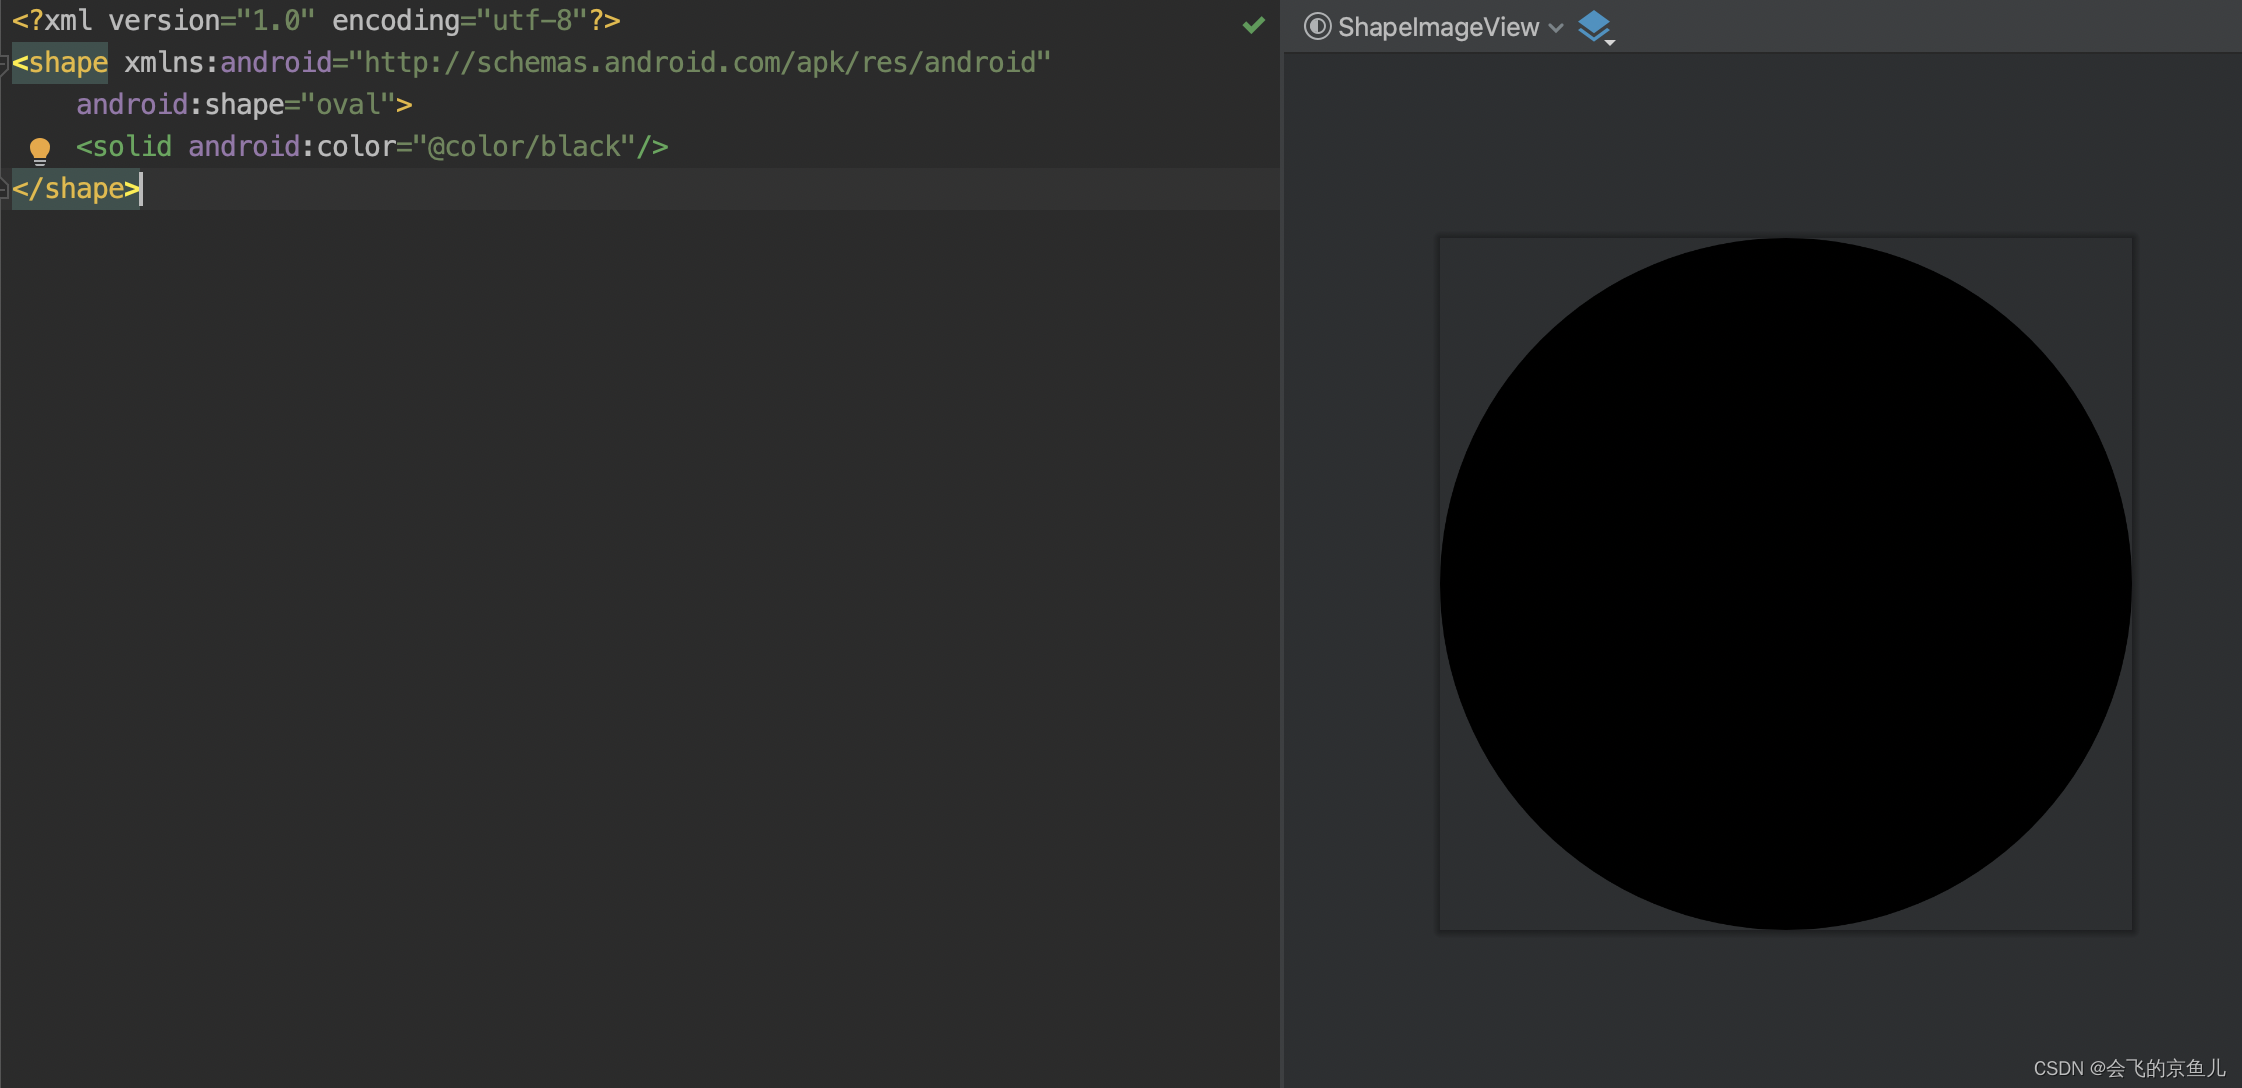Click the version "1.0" value

(x=275, y=21)
